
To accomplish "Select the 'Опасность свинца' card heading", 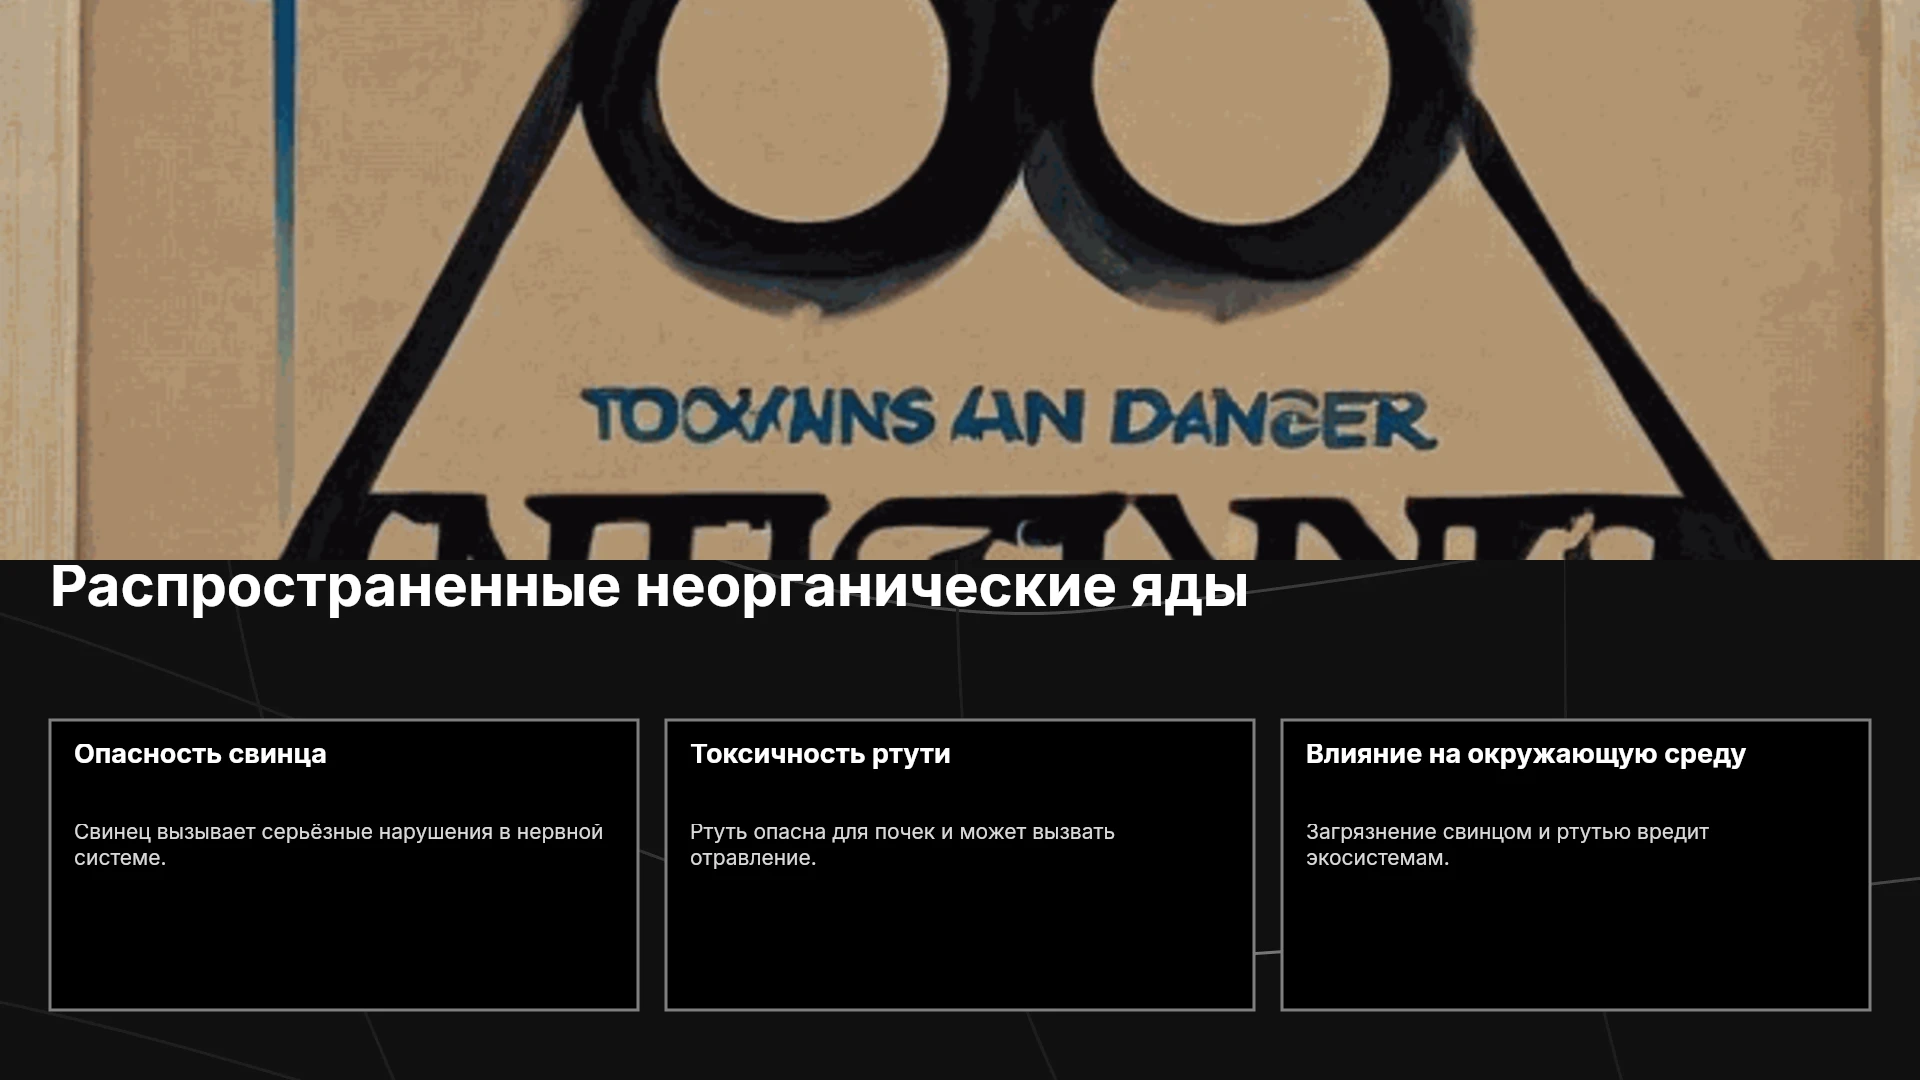I will tap(200, 754).
